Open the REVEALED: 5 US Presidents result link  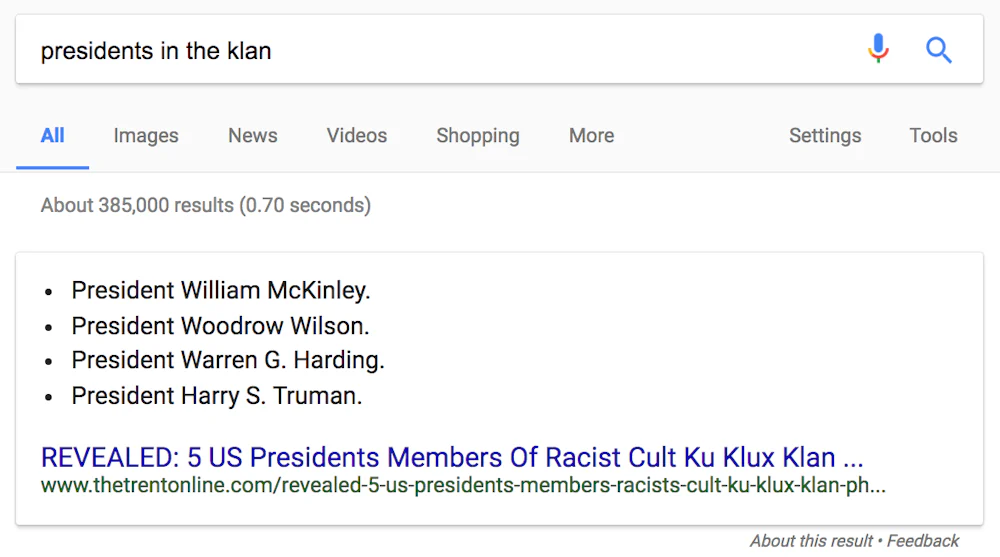[452, 458]
